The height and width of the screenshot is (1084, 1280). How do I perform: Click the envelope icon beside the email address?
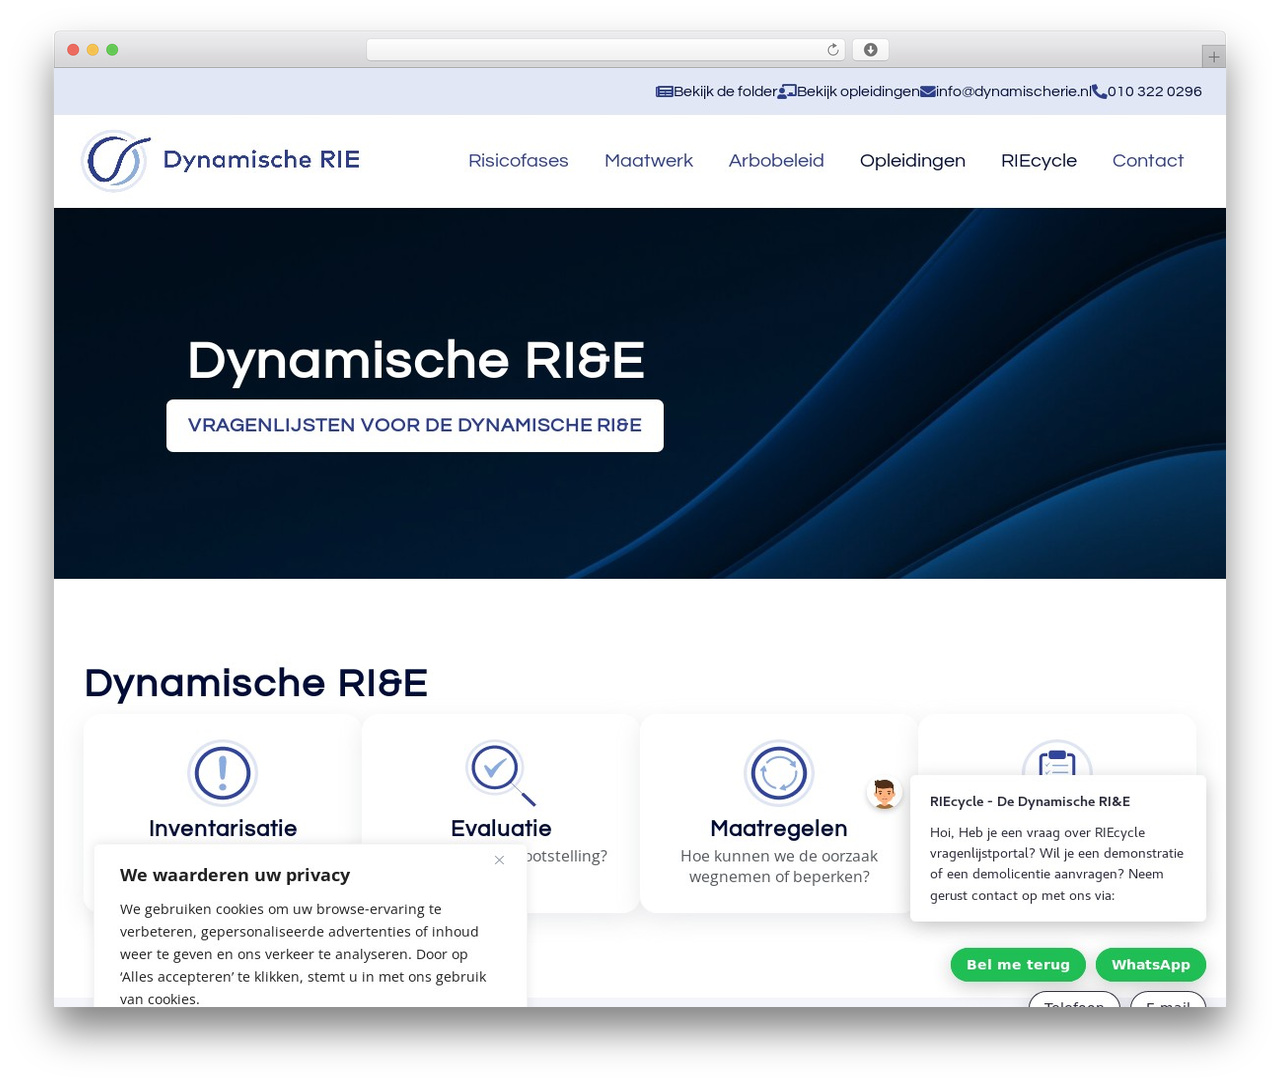click(x=928, y=91)
